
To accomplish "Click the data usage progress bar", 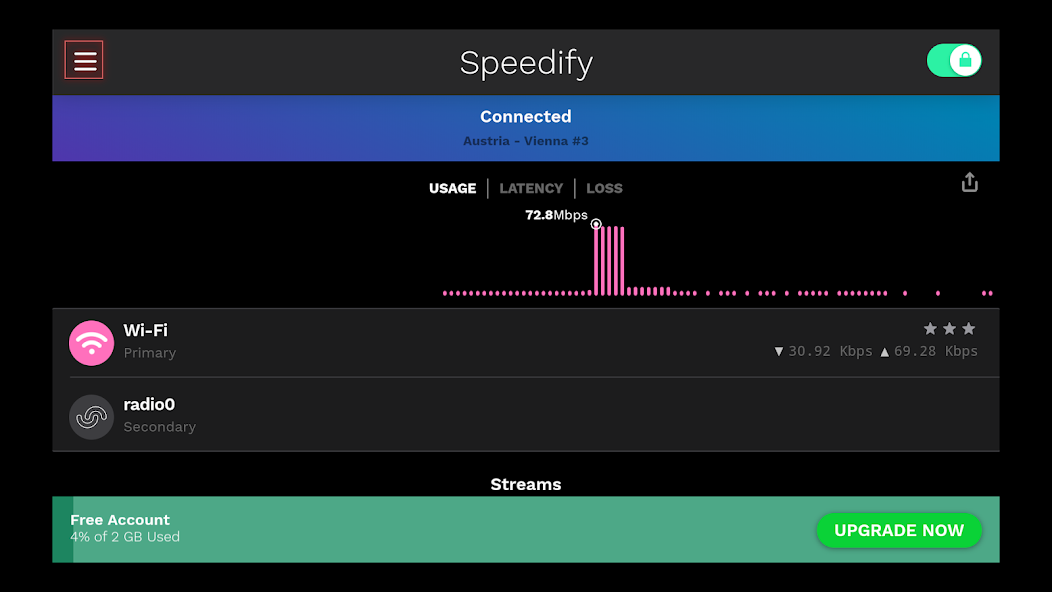I will coord(60,530).
